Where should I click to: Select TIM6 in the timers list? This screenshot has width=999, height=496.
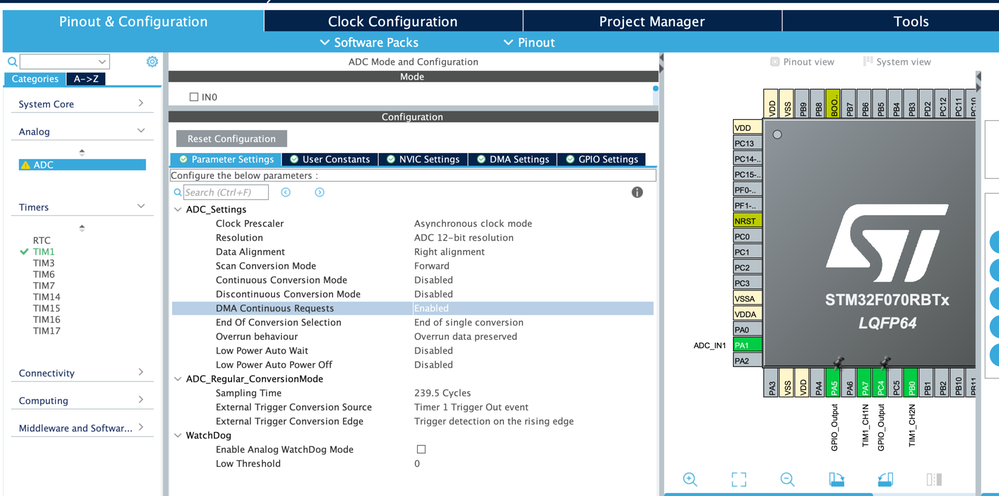tap(44, 274)
